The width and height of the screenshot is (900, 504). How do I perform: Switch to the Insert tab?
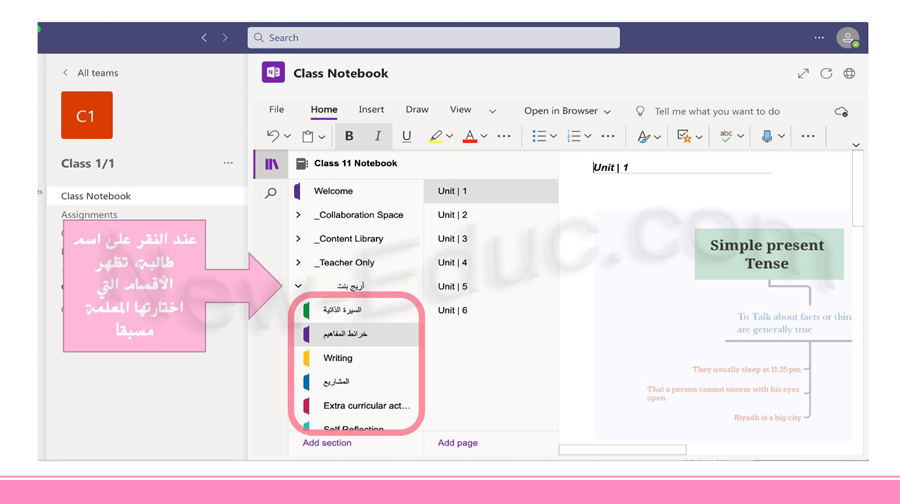click(x=371, y=109)
